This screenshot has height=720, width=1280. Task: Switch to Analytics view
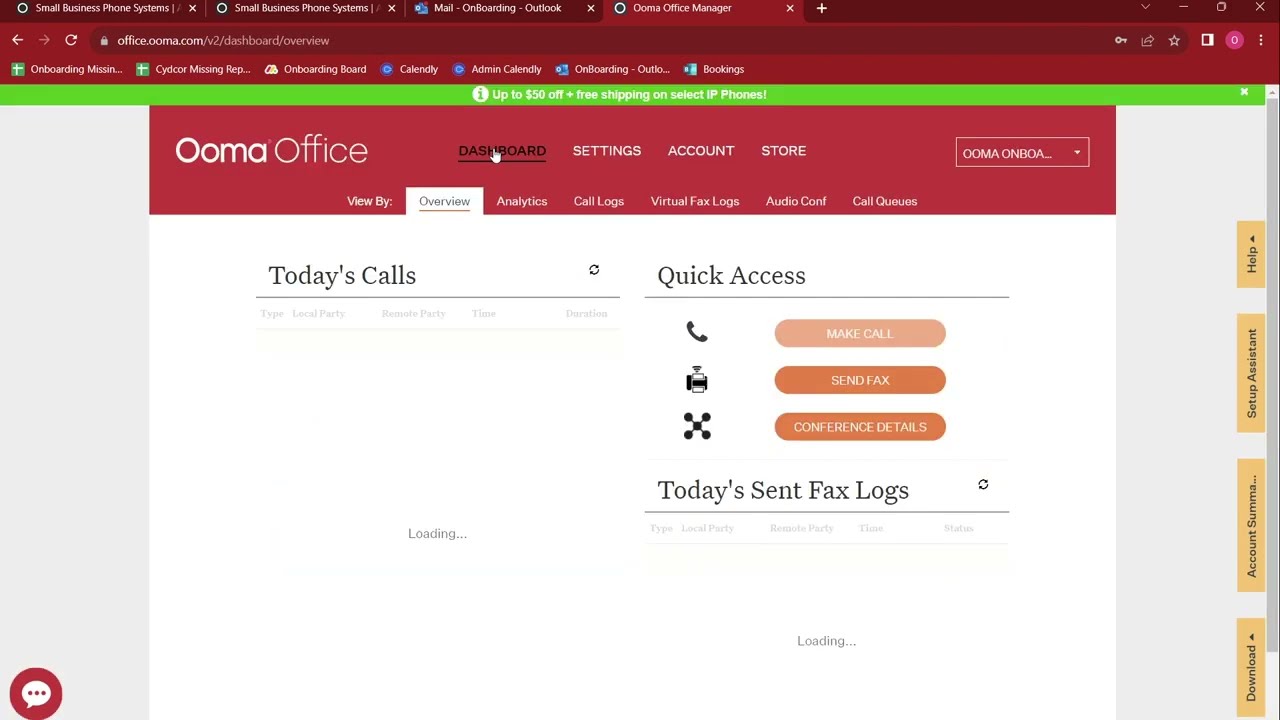point(522,201)
